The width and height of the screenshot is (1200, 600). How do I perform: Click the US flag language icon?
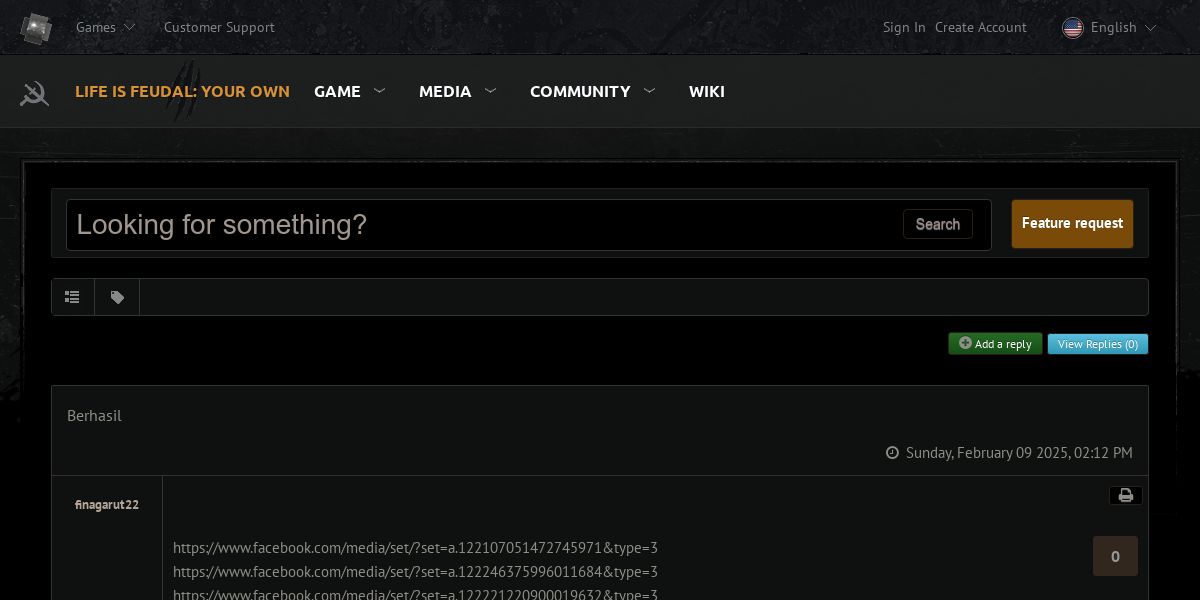click(x=1073, y=28)
